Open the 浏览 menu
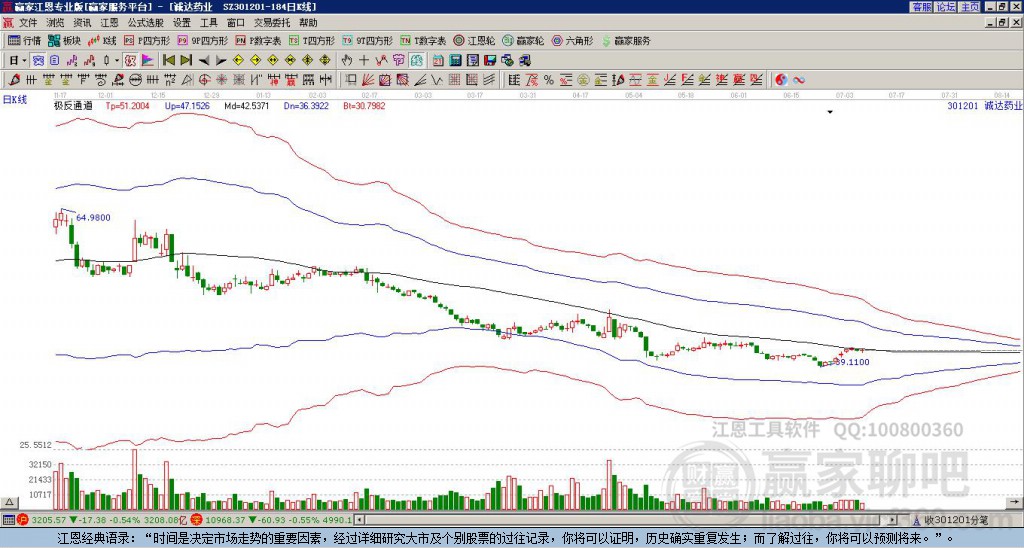Image resolution: width=1024 pixels, height=548 pixels. [x=56, y=23]
